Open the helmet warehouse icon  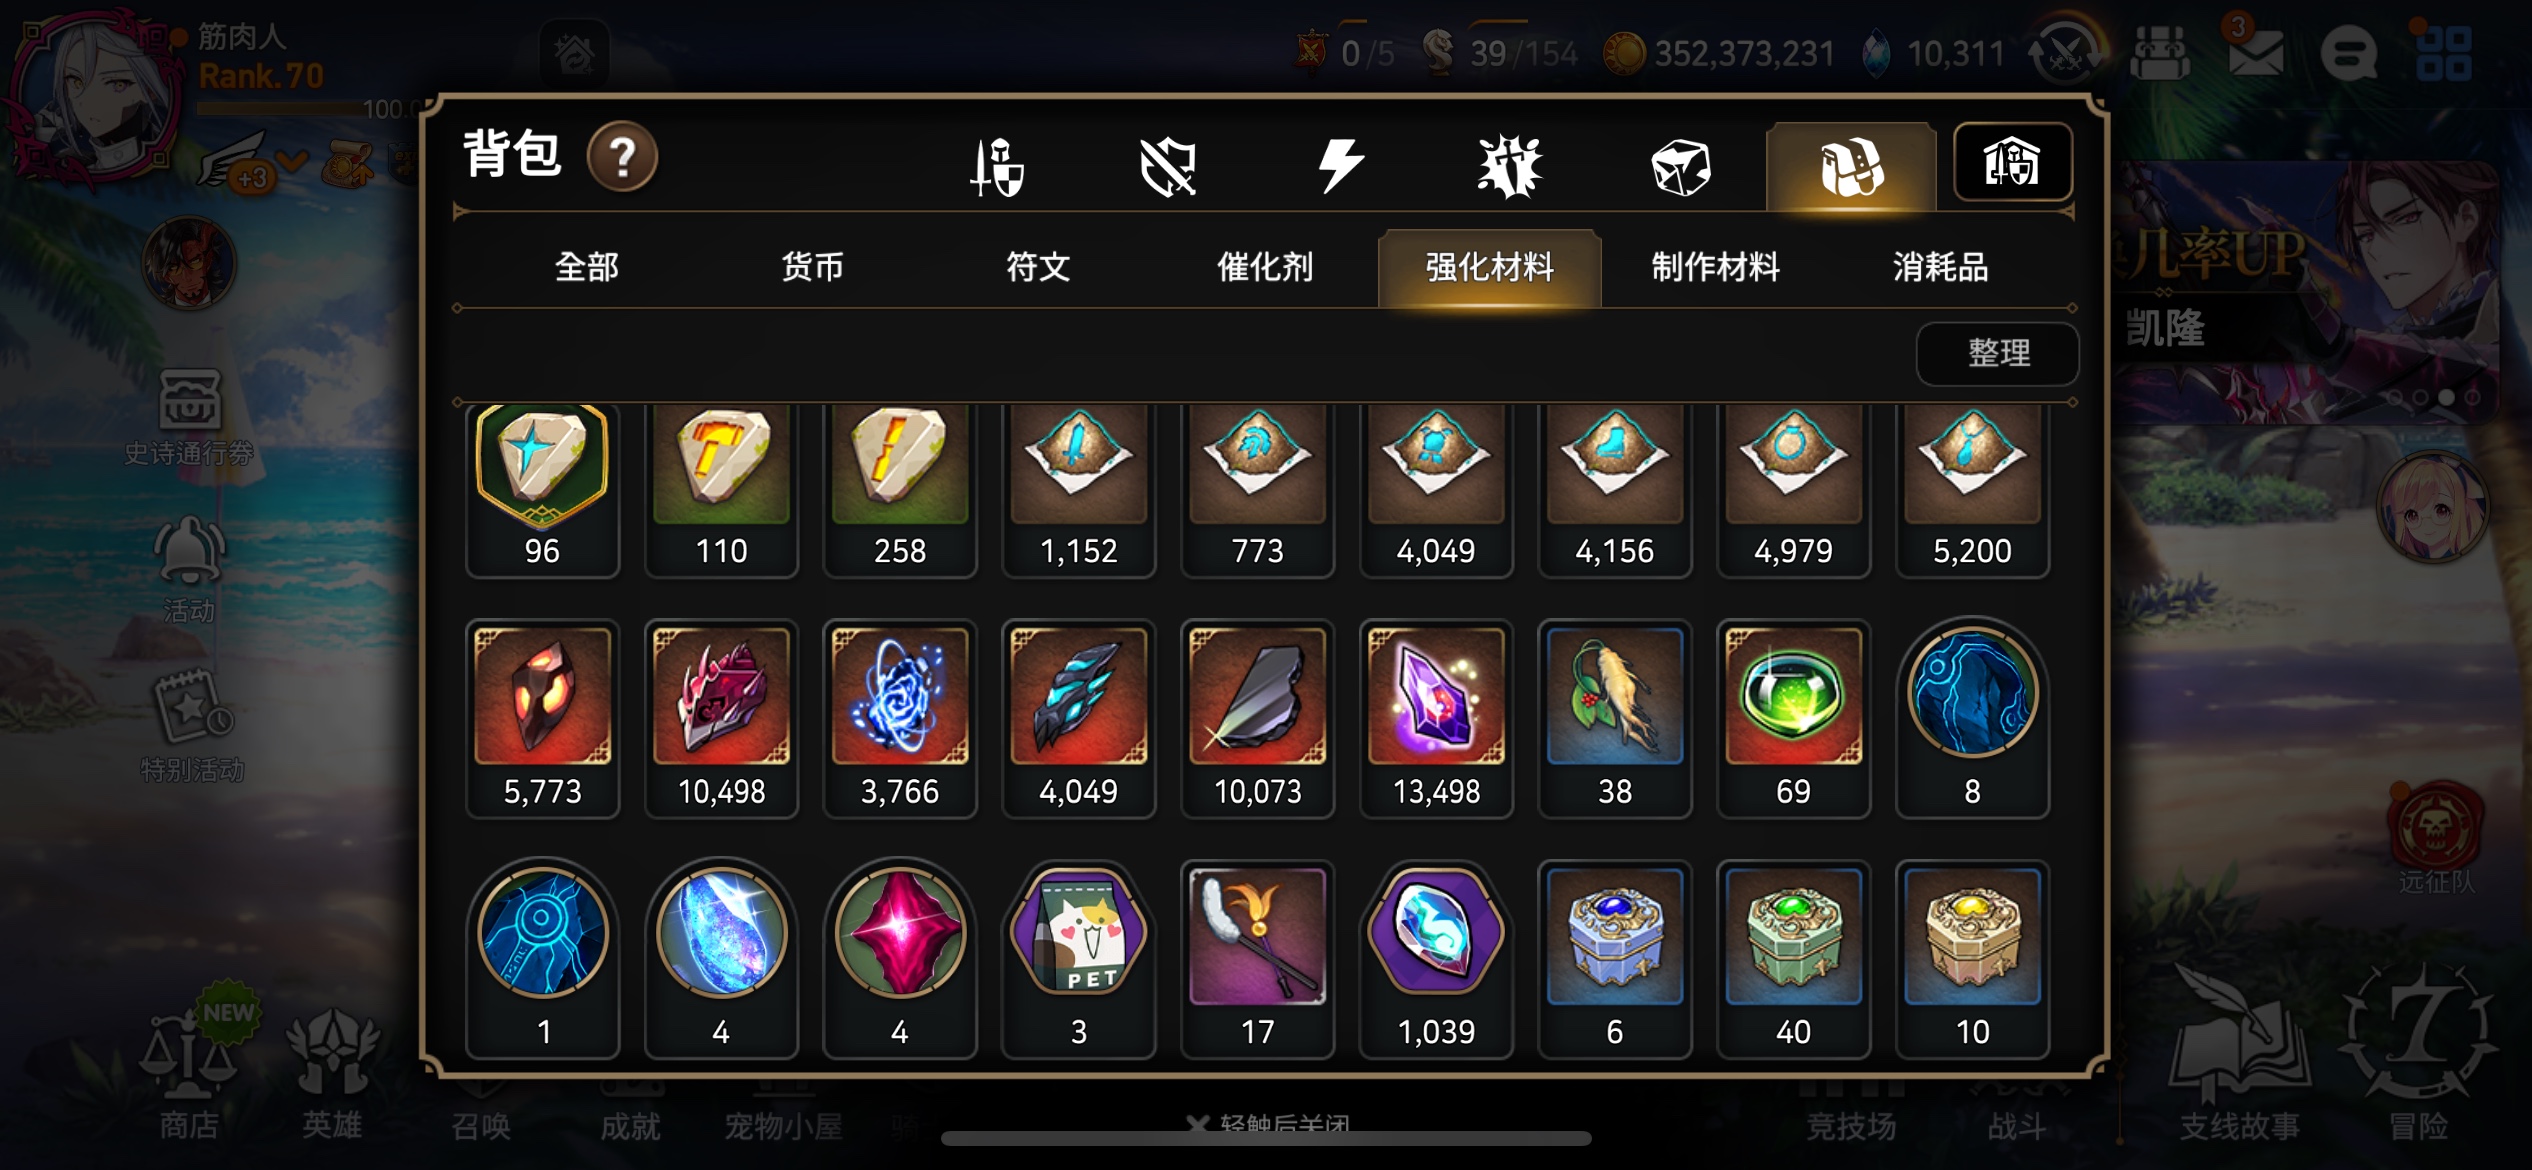pyautogui.click(x=2012, y=163)
